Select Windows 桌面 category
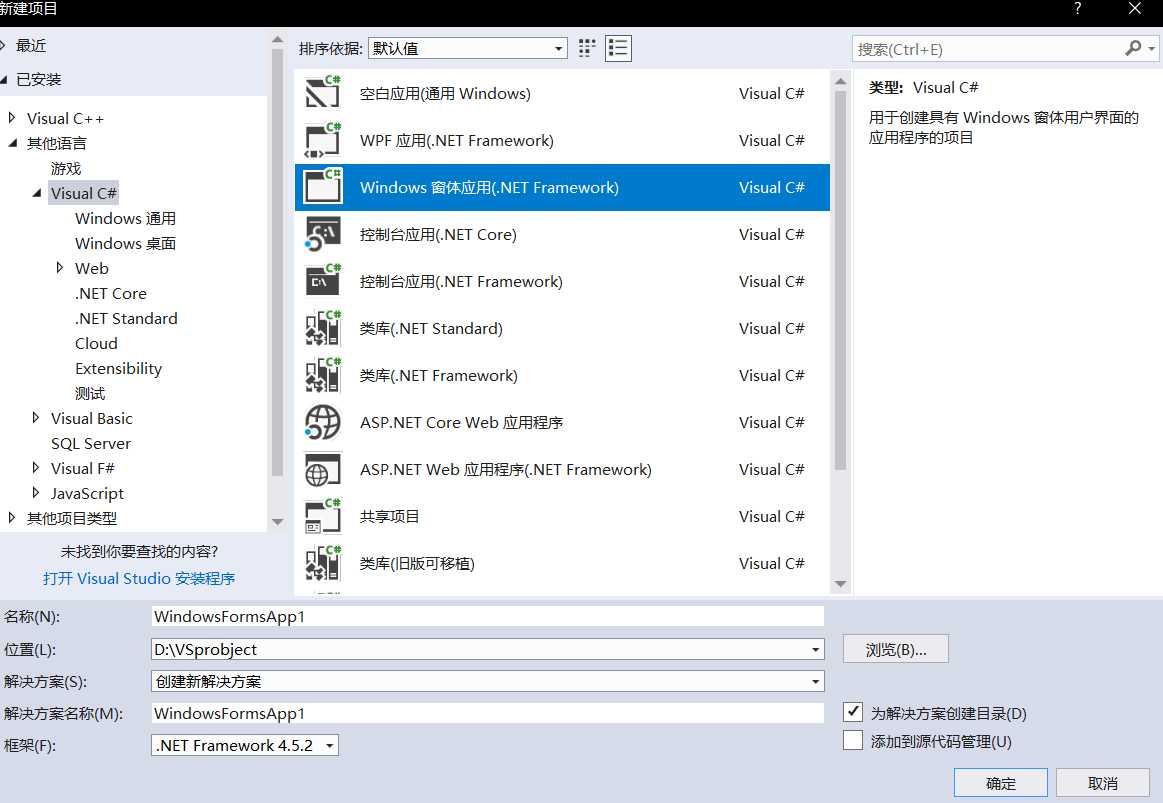This screenshot has width=1163, height=803. click(125, 243)
